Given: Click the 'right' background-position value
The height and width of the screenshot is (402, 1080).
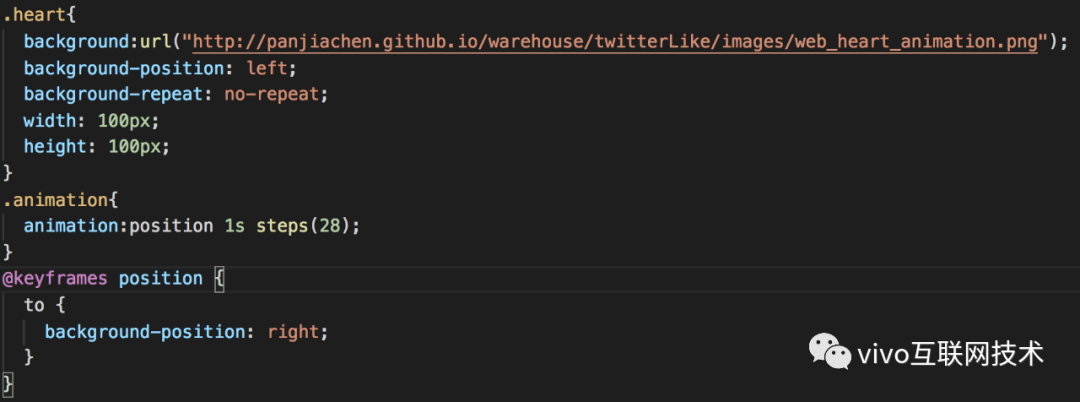Looking at the screenshot, I should pos(296,331).
